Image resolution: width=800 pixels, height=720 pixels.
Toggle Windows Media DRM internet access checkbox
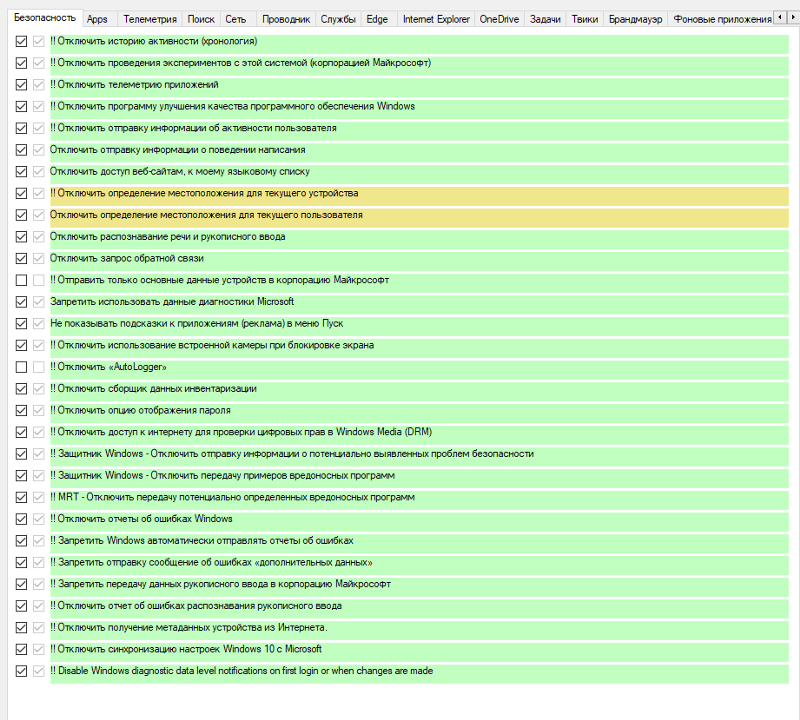(x=21, y=432)
